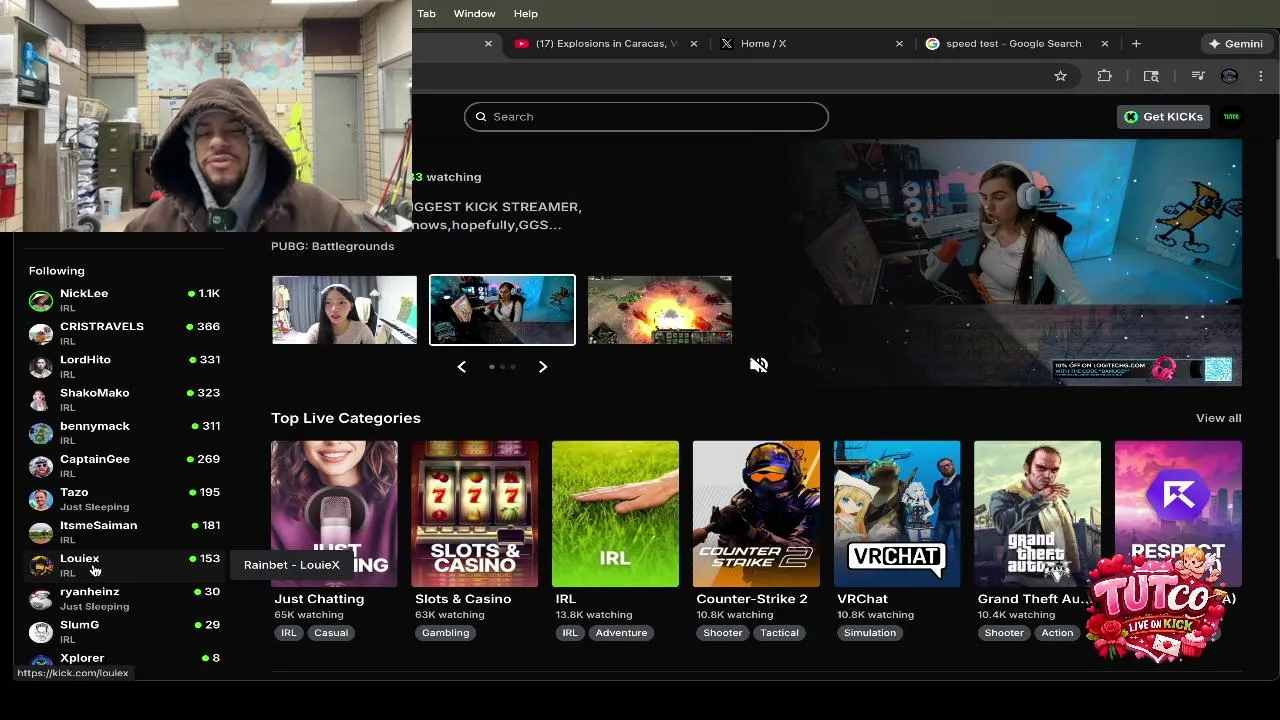
Task: Open a new browser tab with plus
Action: (1136, 44)
